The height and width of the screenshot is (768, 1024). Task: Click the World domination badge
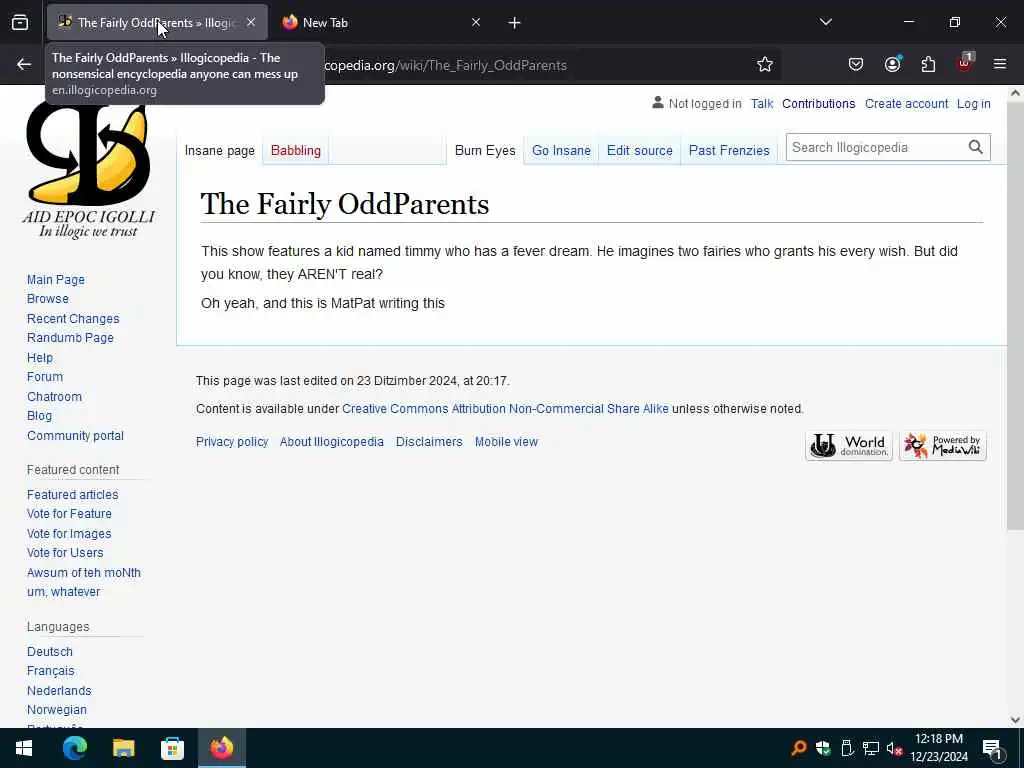click(x=848, y=446)
